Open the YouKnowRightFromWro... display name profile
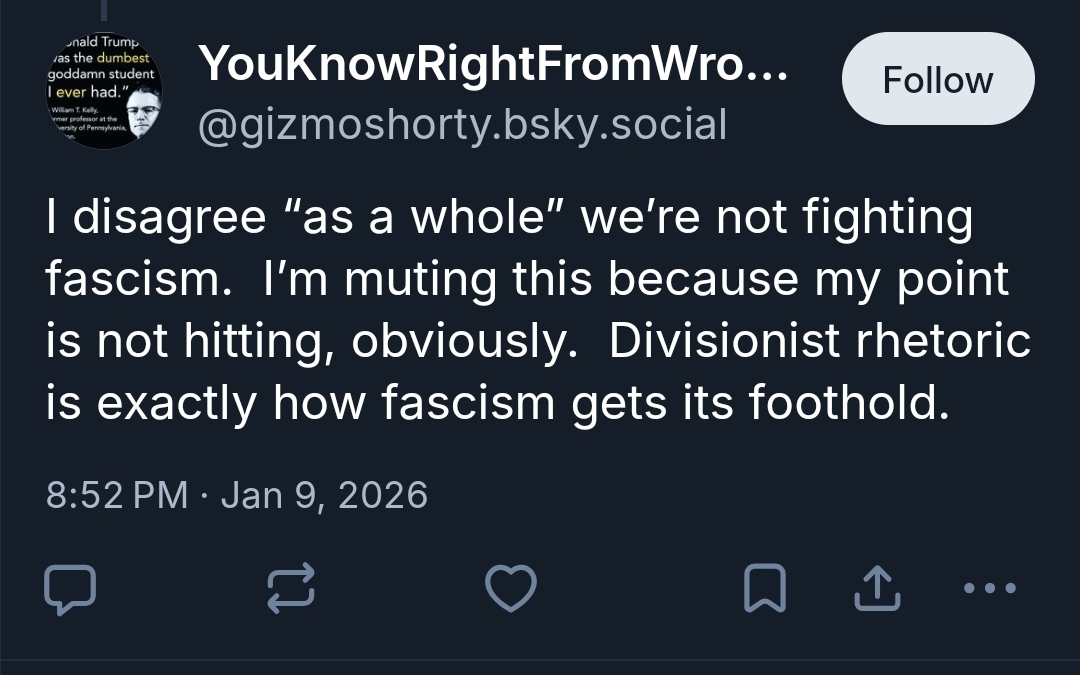Screen dimensions: 1080x675 click(x=494, y=64)
